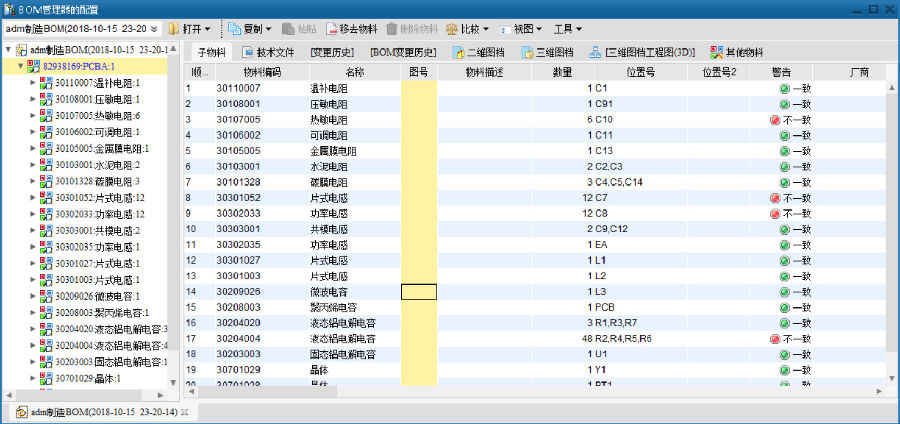Open the [BOM变更历史] tab

[x=402, y=52]
